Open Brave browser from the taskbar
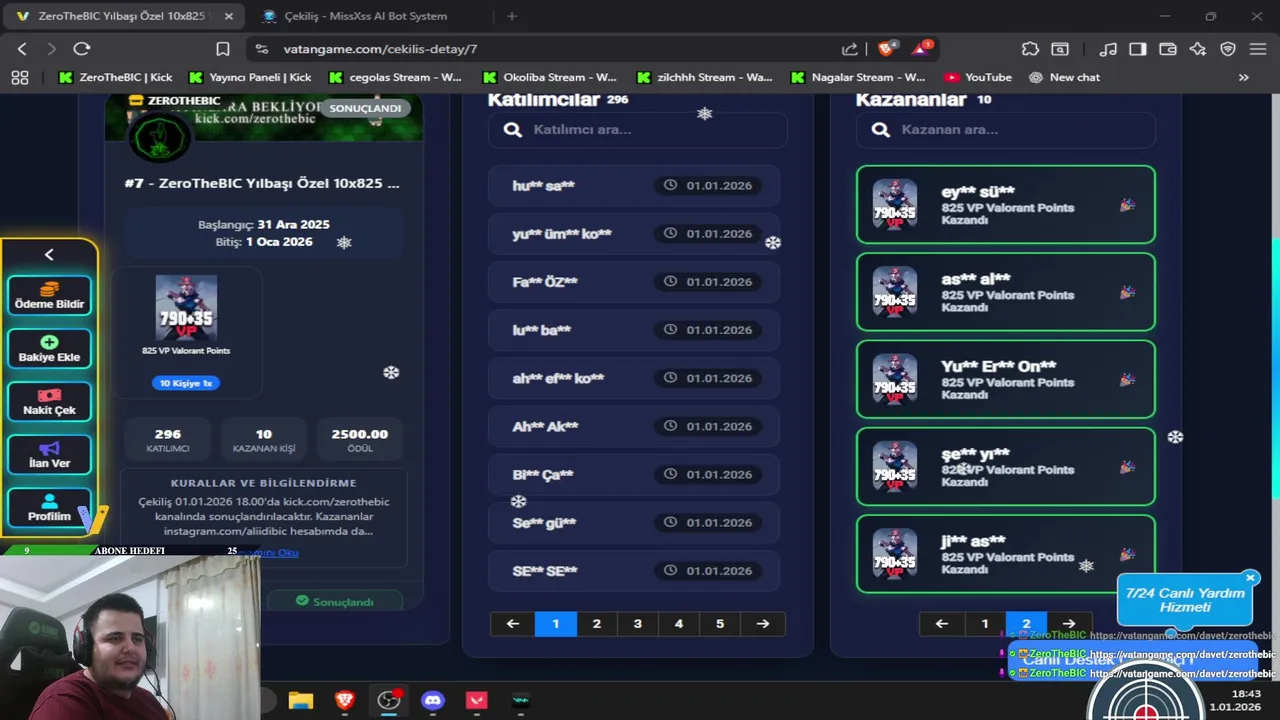Viewport: 1280px width, 720px height. pos(344,701)
